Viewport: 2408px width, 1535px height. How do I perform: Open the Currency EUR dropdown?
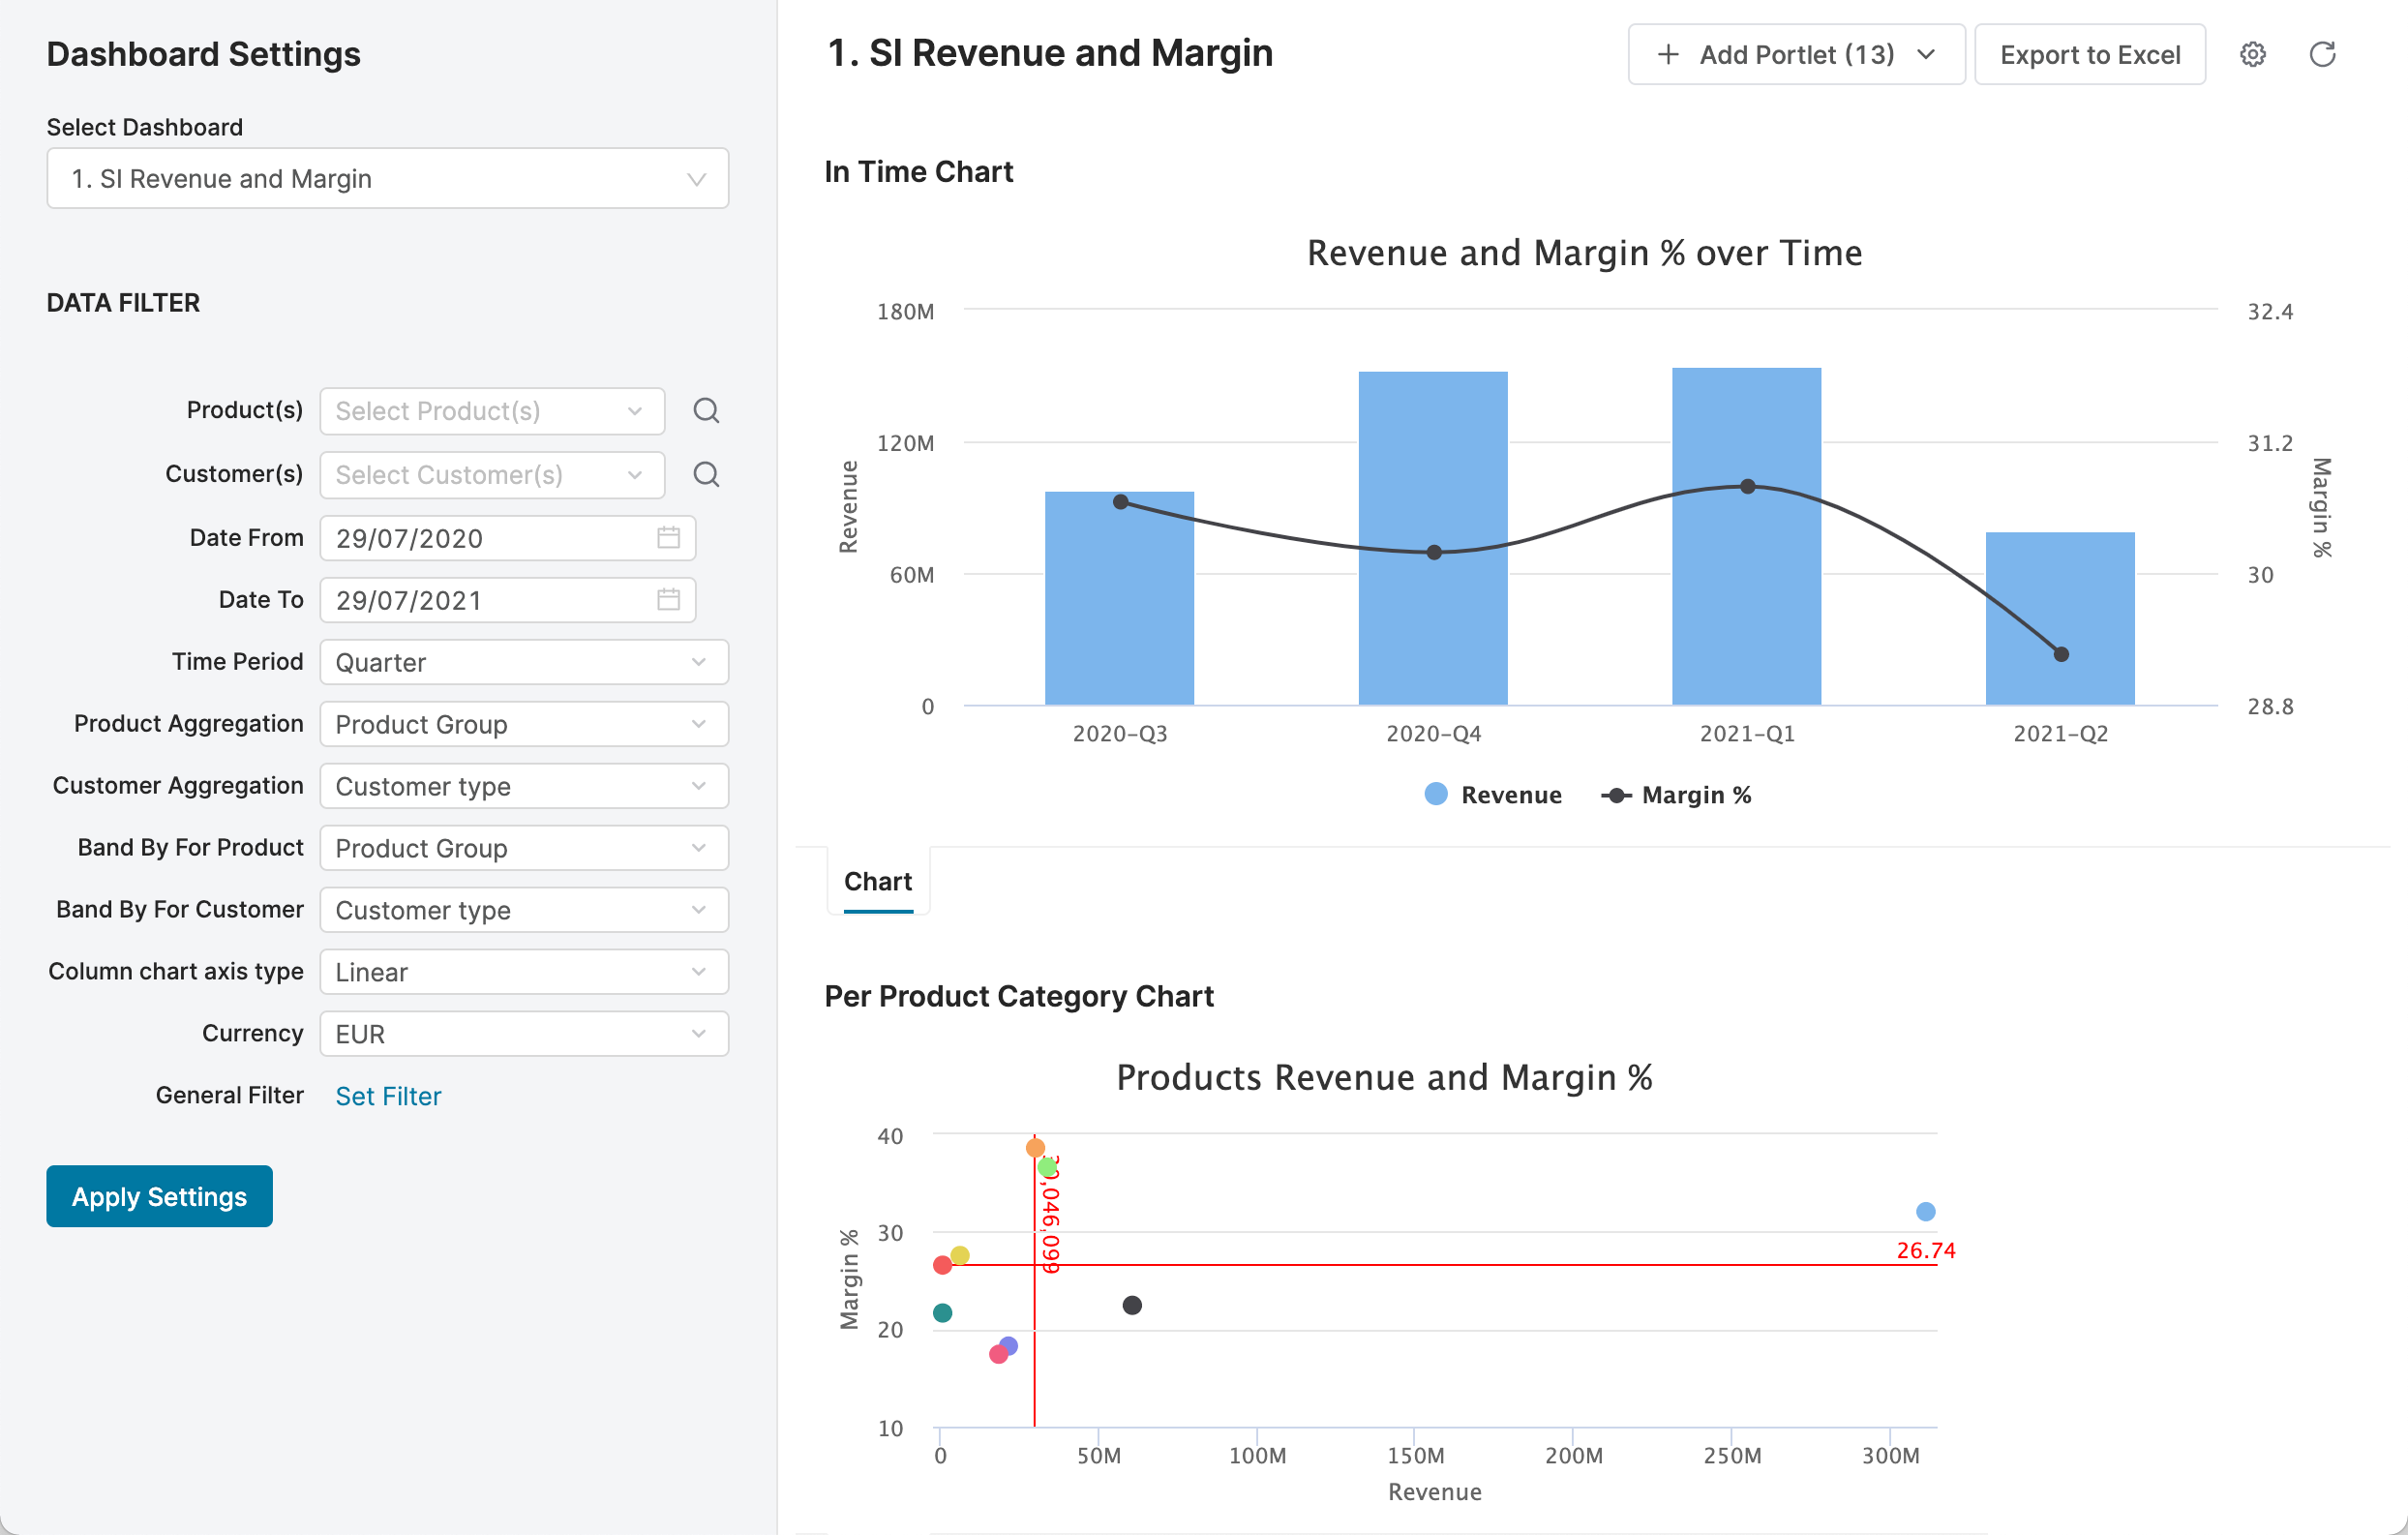[523, 1034]
